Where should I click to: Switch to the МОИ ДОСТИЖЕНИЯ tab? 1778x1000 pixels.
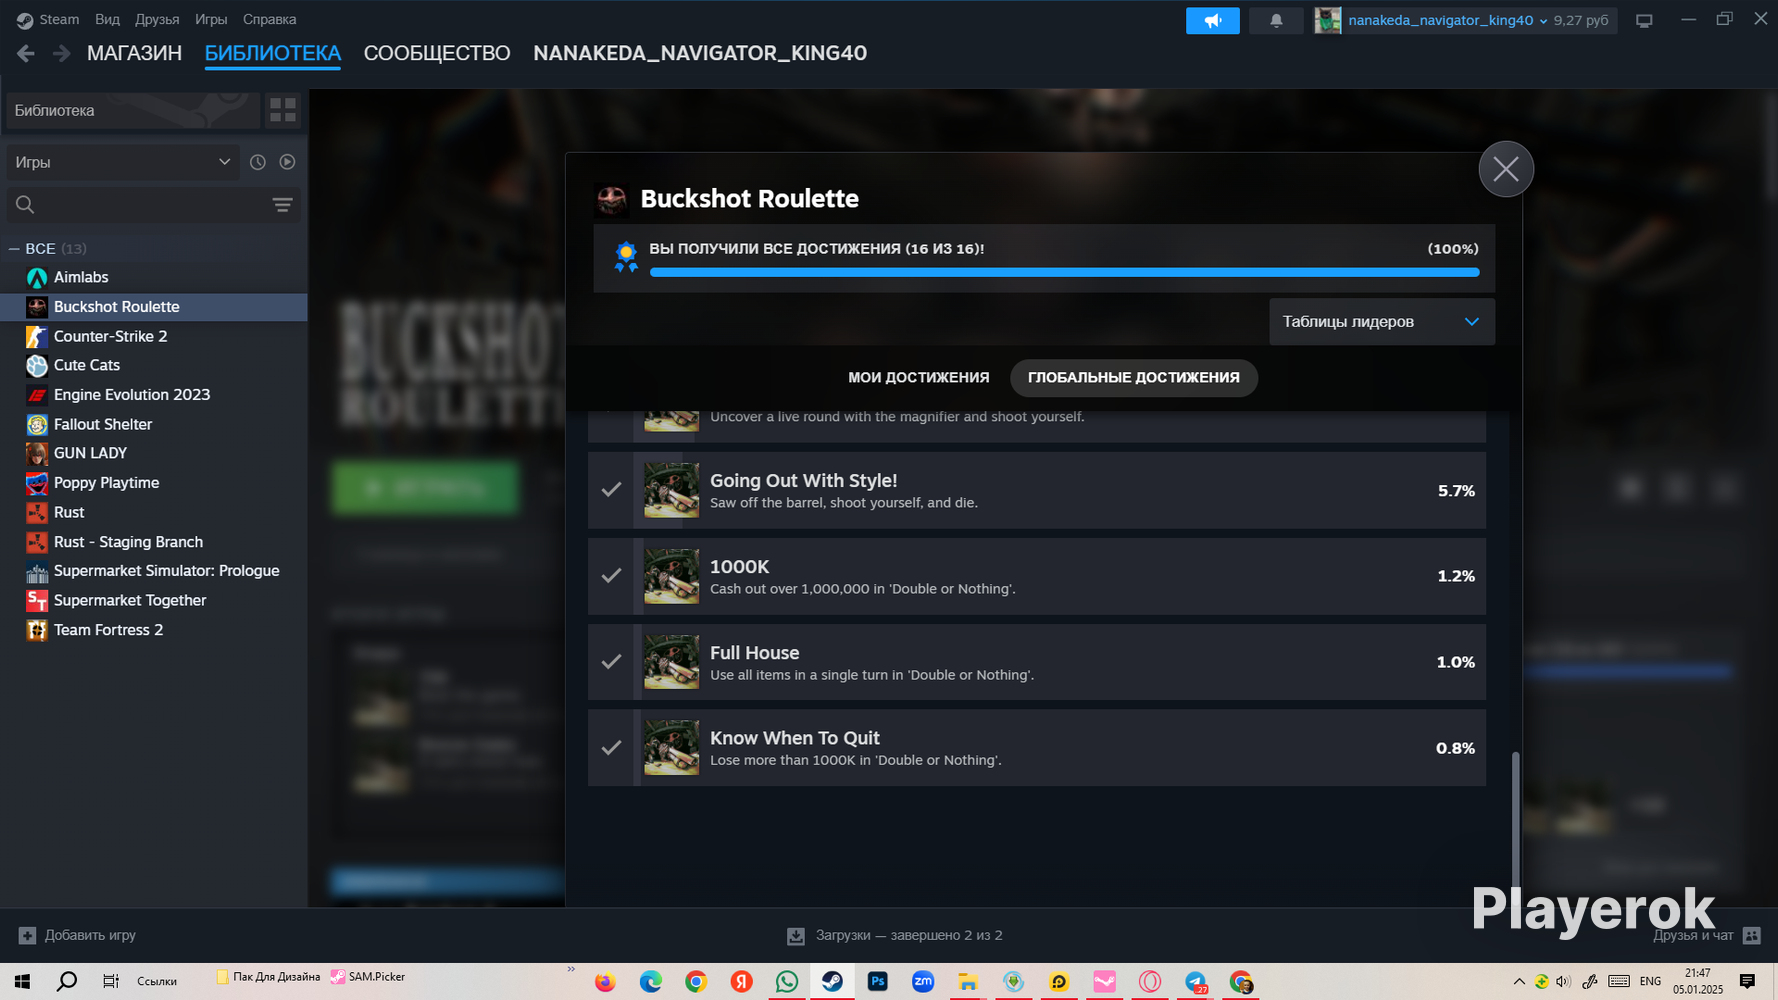(x=919, y=378)
